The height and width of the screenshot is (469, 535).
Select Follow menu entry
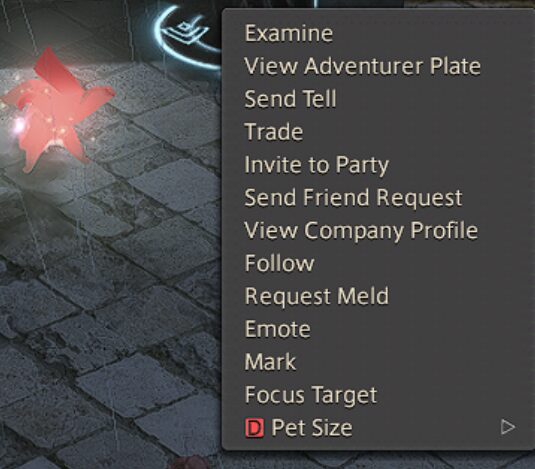click(x=279, y=263)
